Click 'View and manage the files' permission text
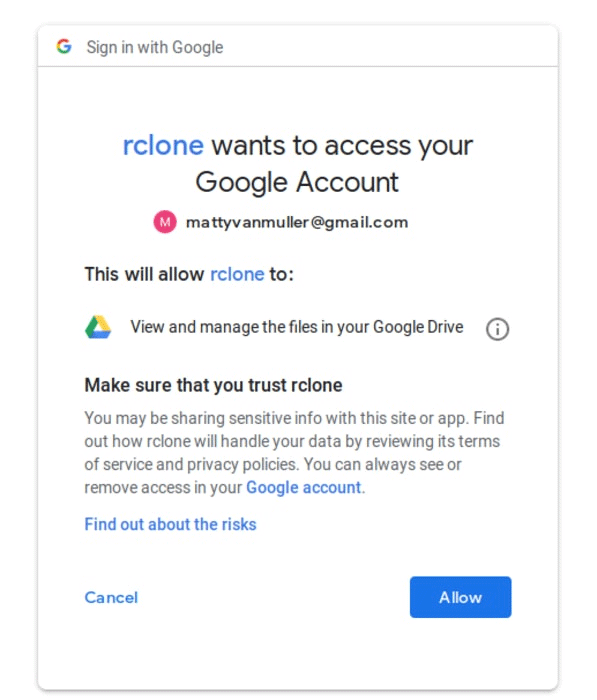Viewport: 597px width, 700px height. point(296,327)
